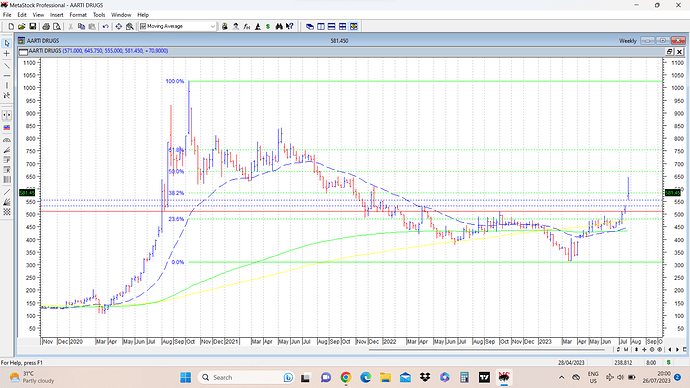
Task: Click the Save disk icon
Action: (x=33, y=26)
